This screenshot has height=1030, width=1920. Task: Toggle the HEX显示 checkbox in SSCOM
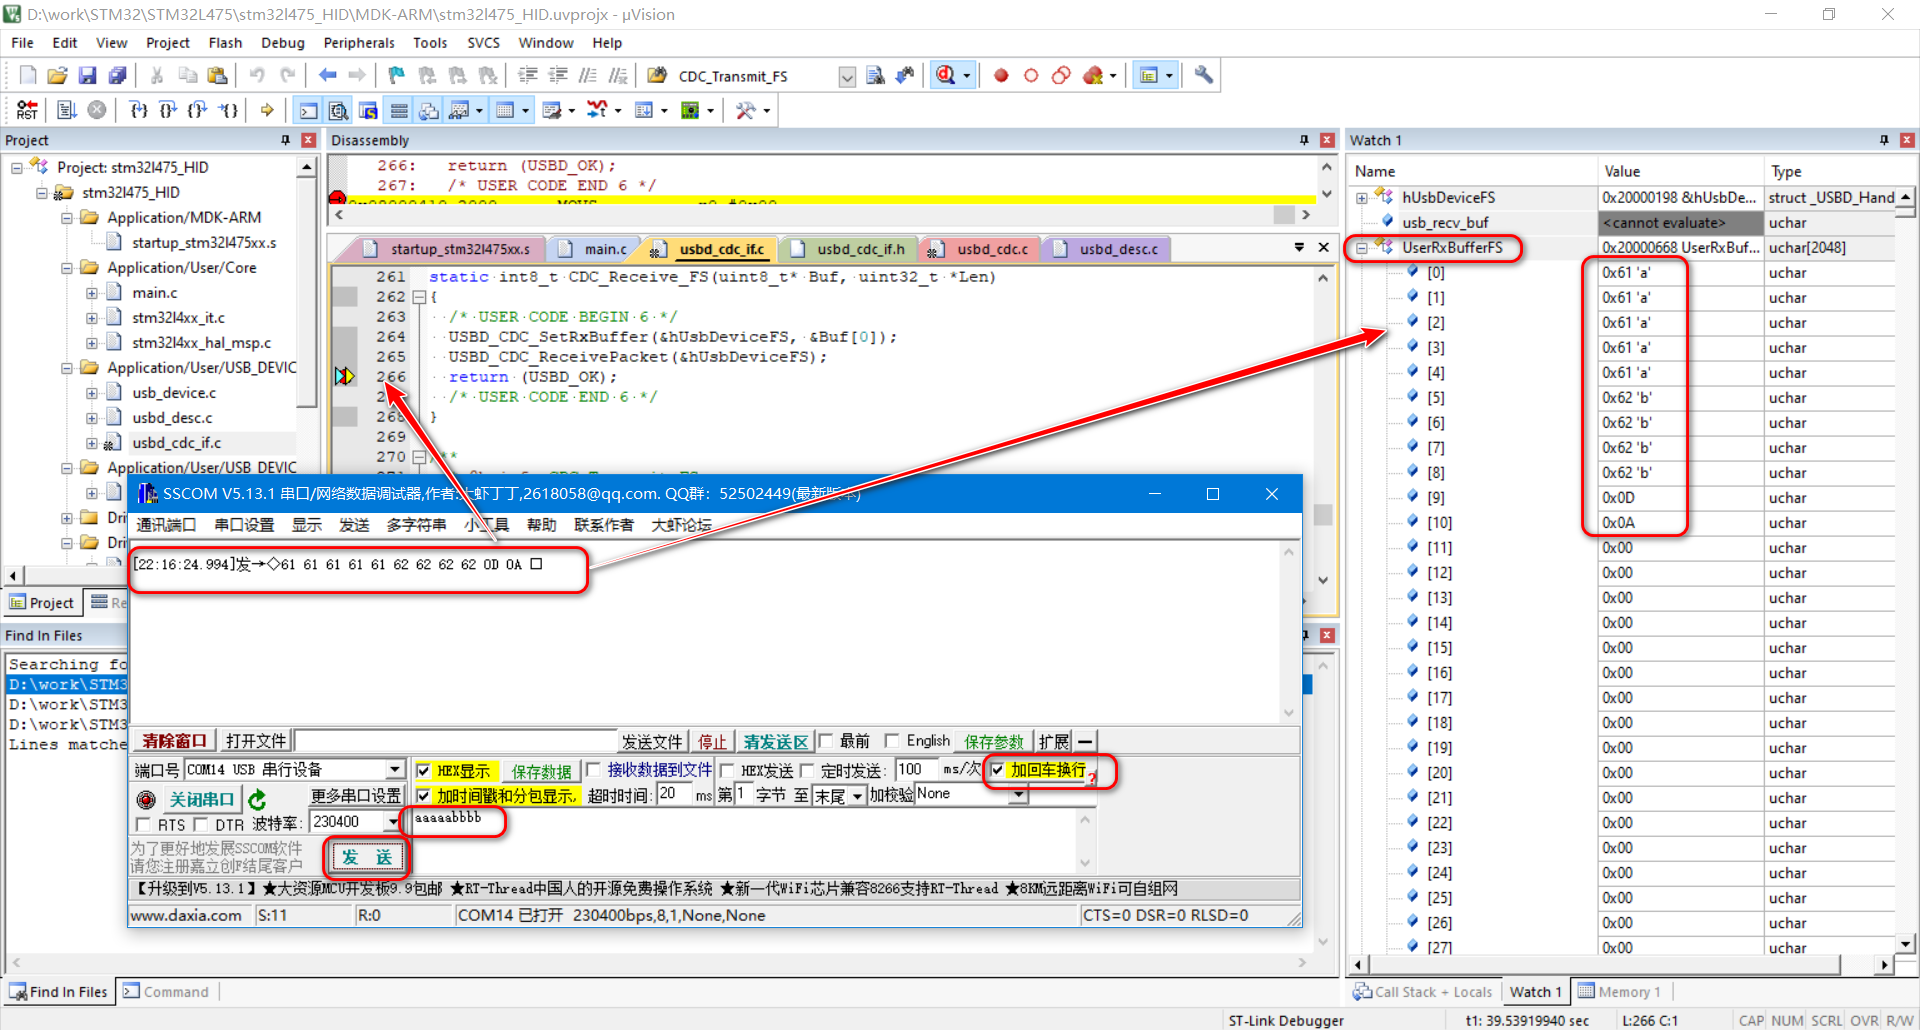(x=424, y=770)
